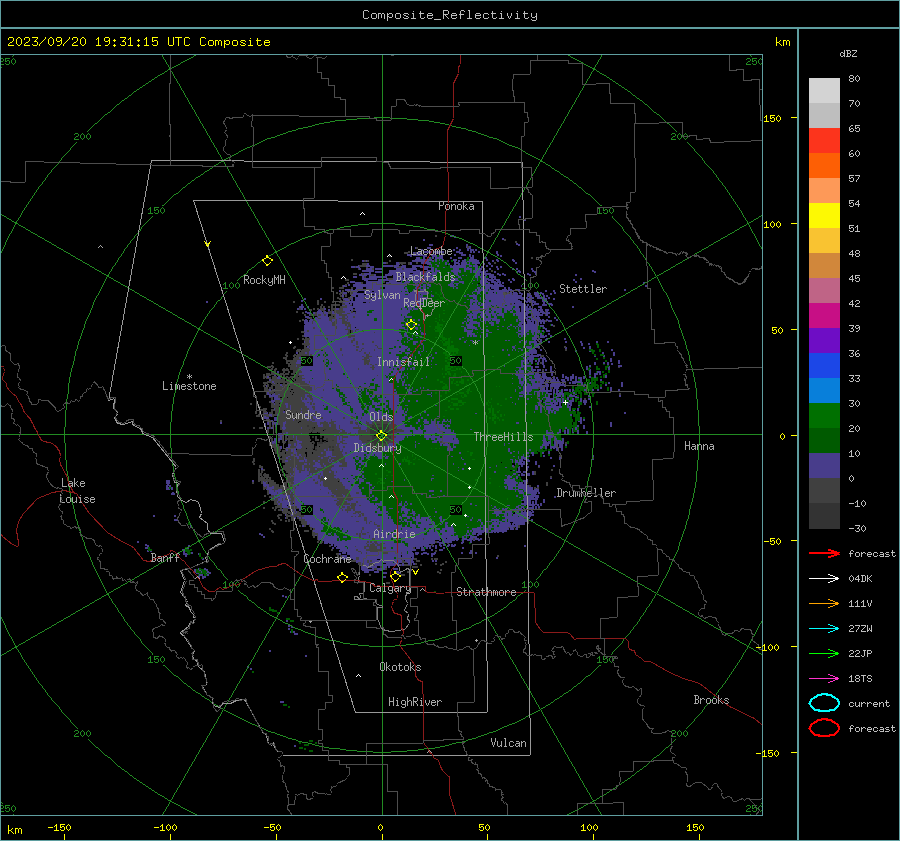
Task: Click the Brooks label
Action: click(711, 700)
